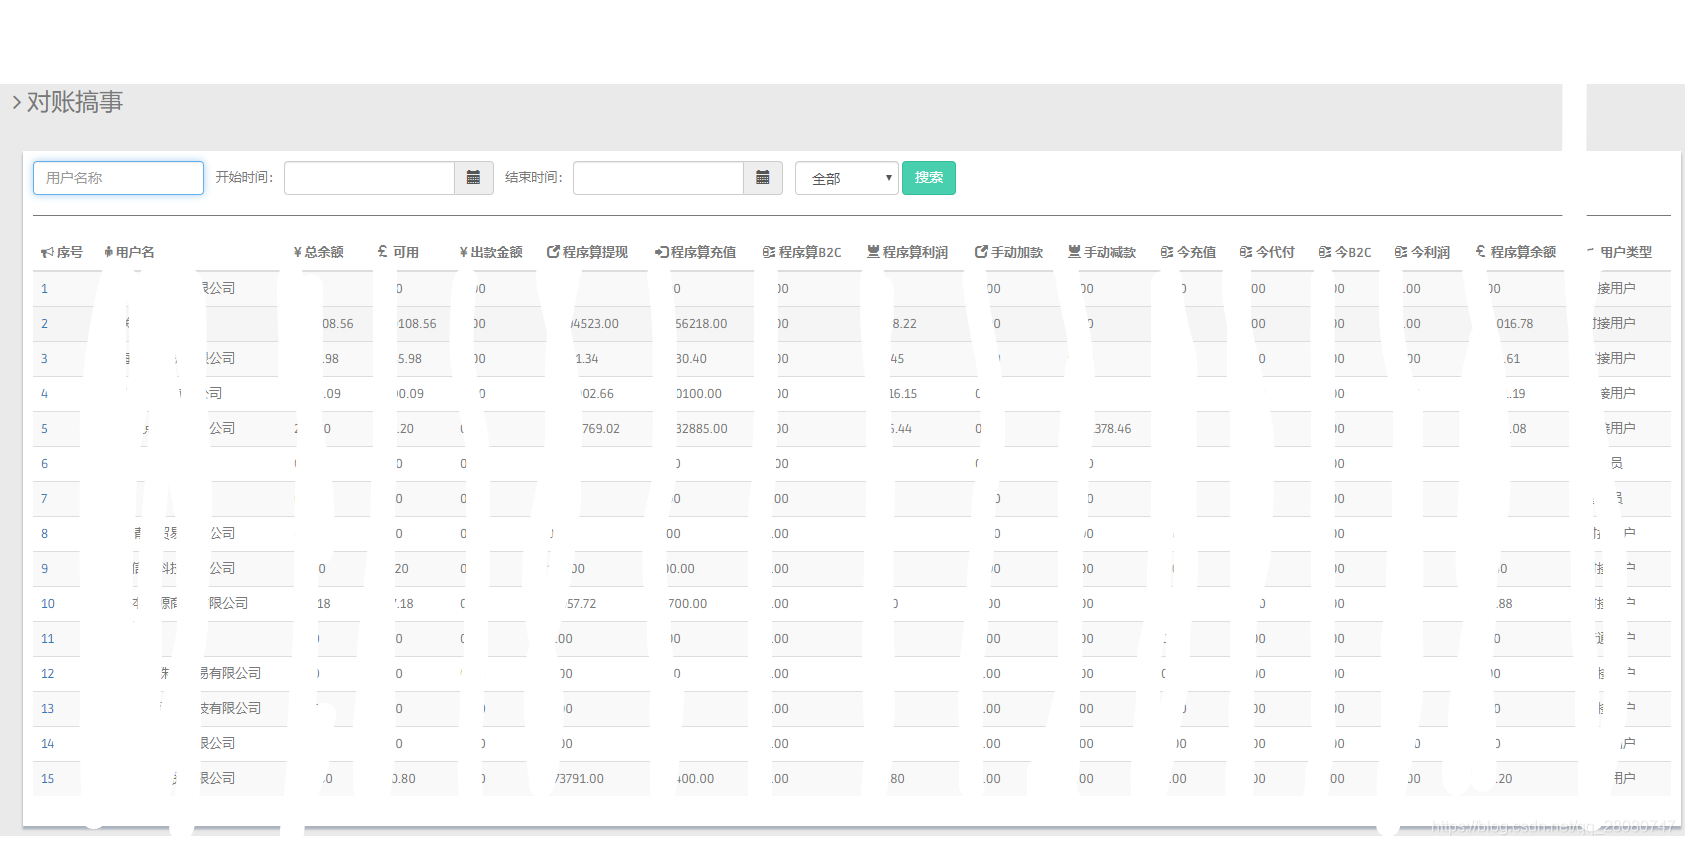Click the 序号 column header icon
The height and width of the screenshot is (845, 1685).
pyautogui.click(x=47, y=253)
